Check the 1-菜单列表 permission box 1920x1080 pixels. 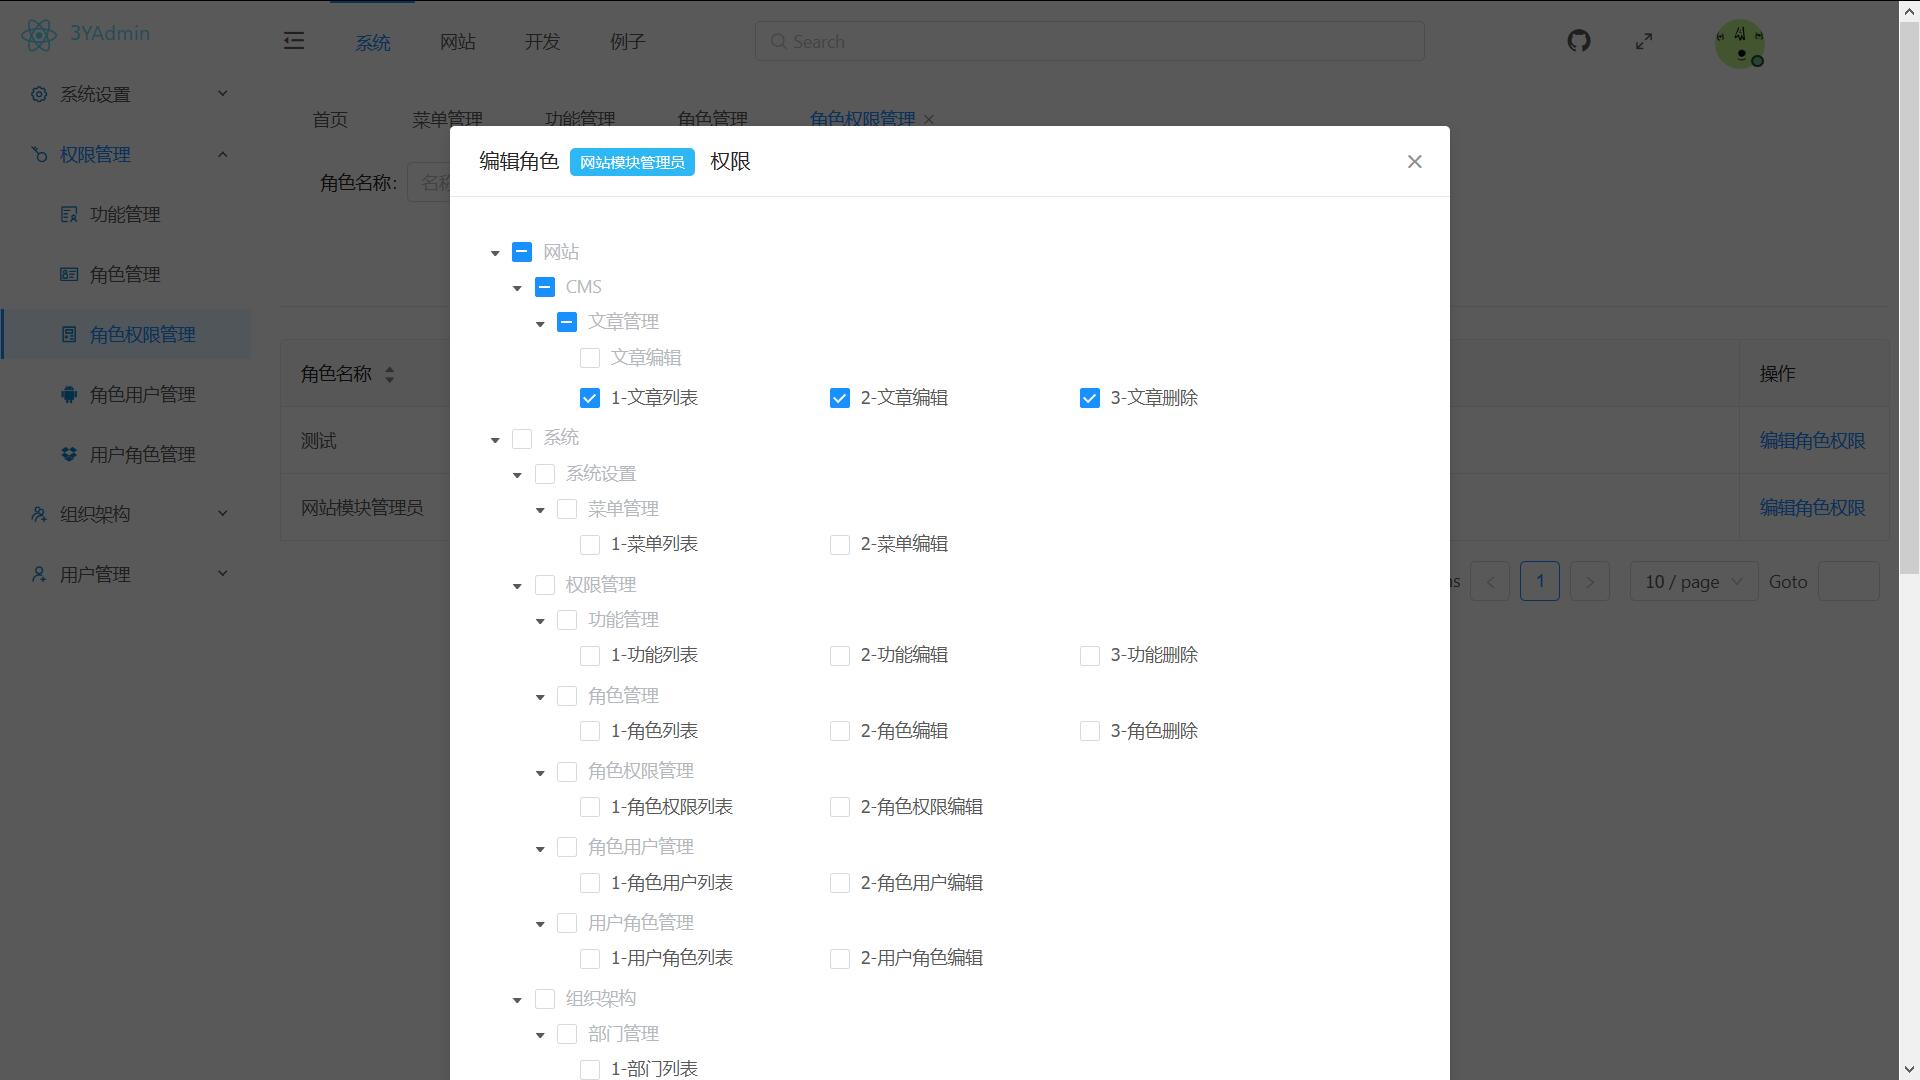[590, 544]
